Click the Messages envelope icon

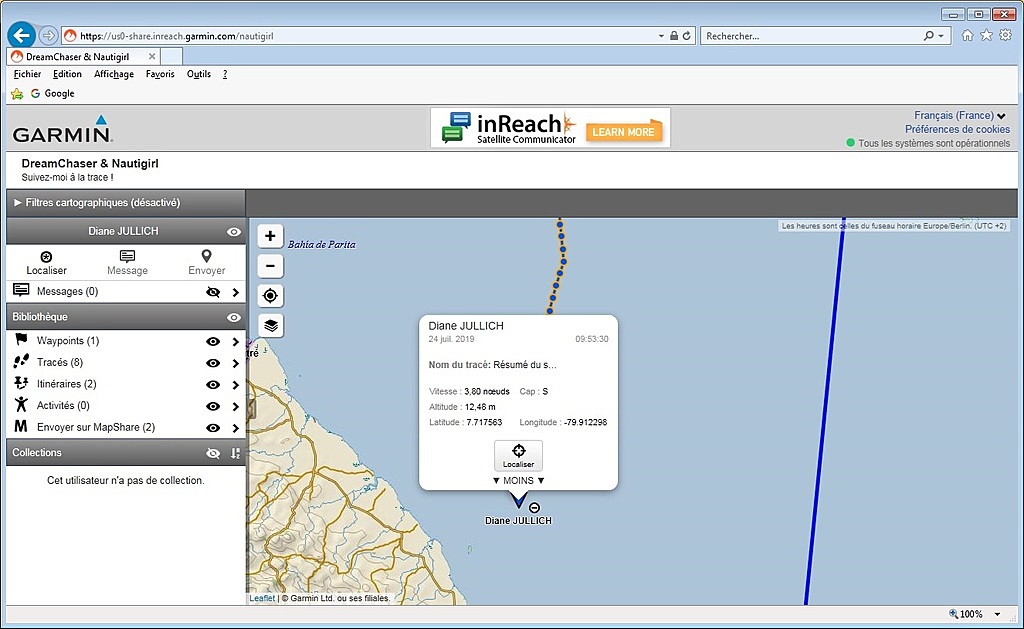[21, 290]
